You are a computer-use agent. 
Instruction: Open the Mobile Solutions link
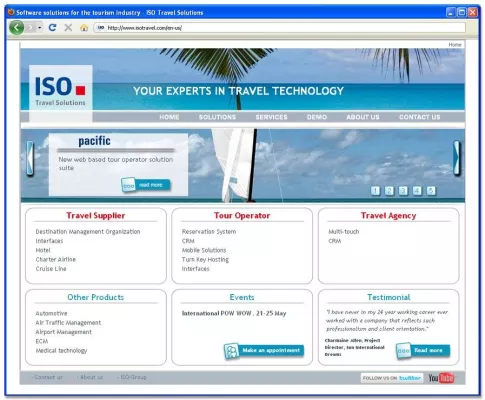(x=204, y=250)
